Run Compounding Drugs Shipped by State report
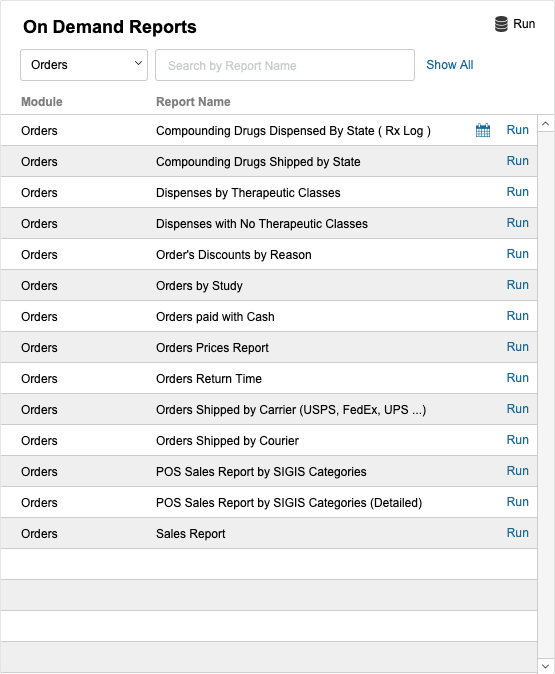The width and height of the screenshot is (555, 674). tap(518, 161)
